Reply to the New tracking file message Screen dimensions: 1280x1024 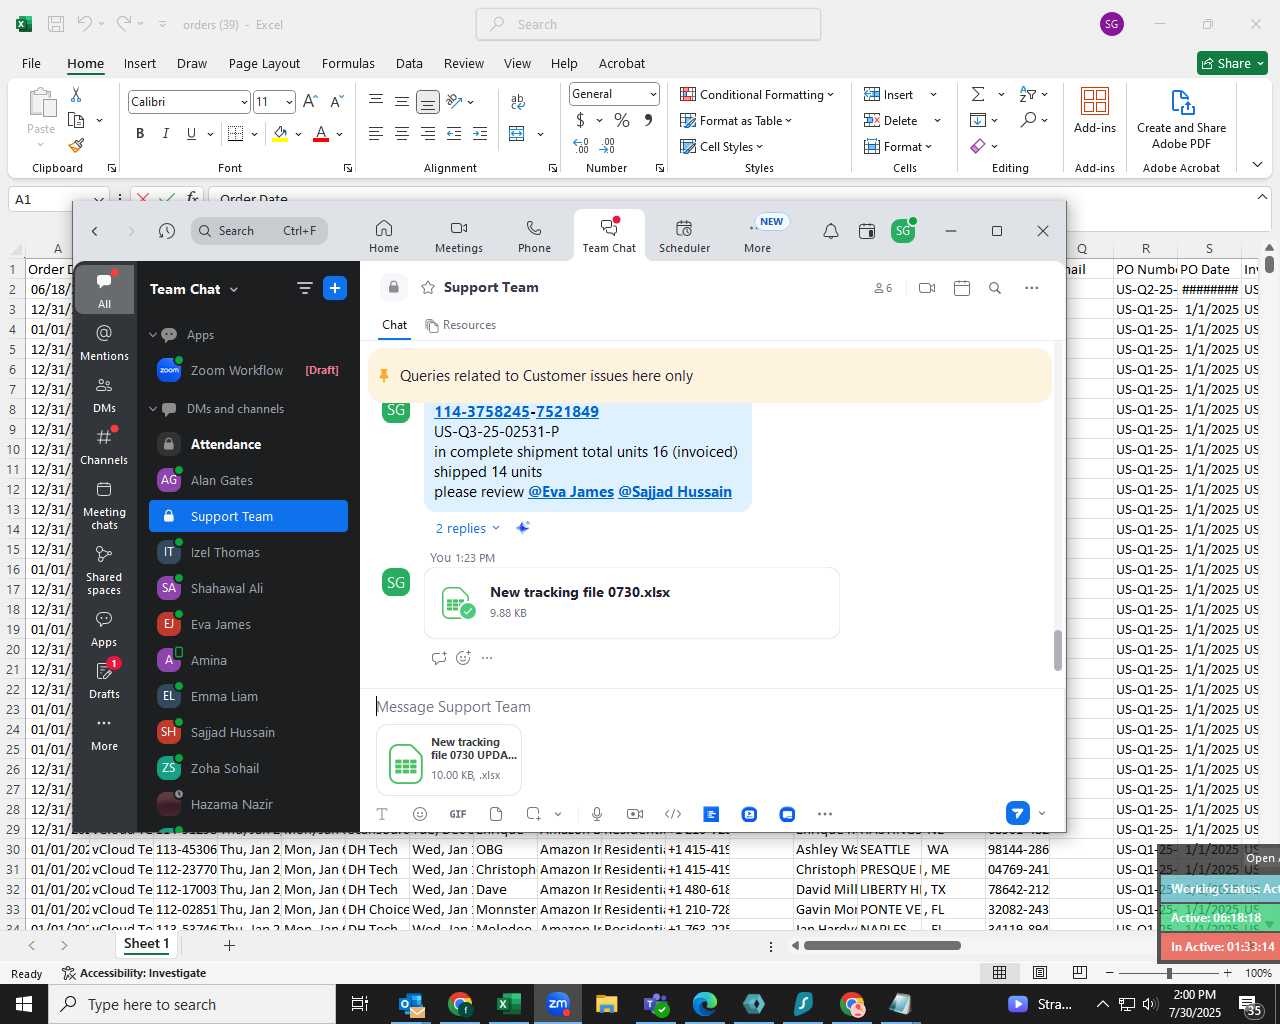(x=438, y=658)
